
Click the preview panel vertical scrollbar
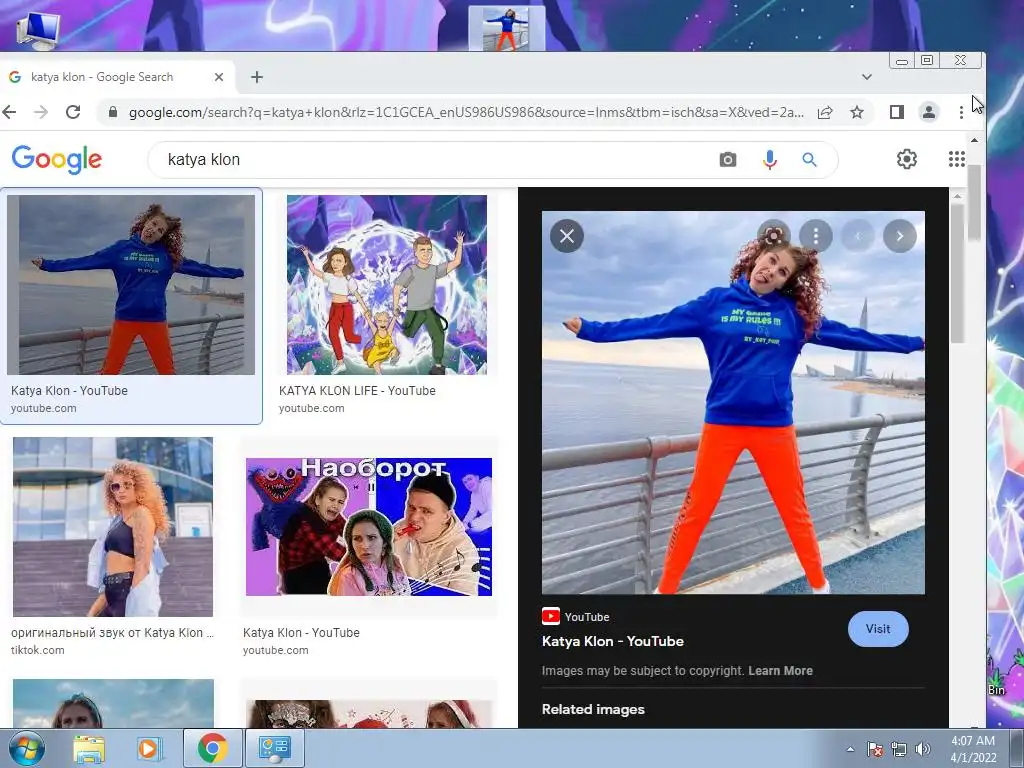pos(957,273)
